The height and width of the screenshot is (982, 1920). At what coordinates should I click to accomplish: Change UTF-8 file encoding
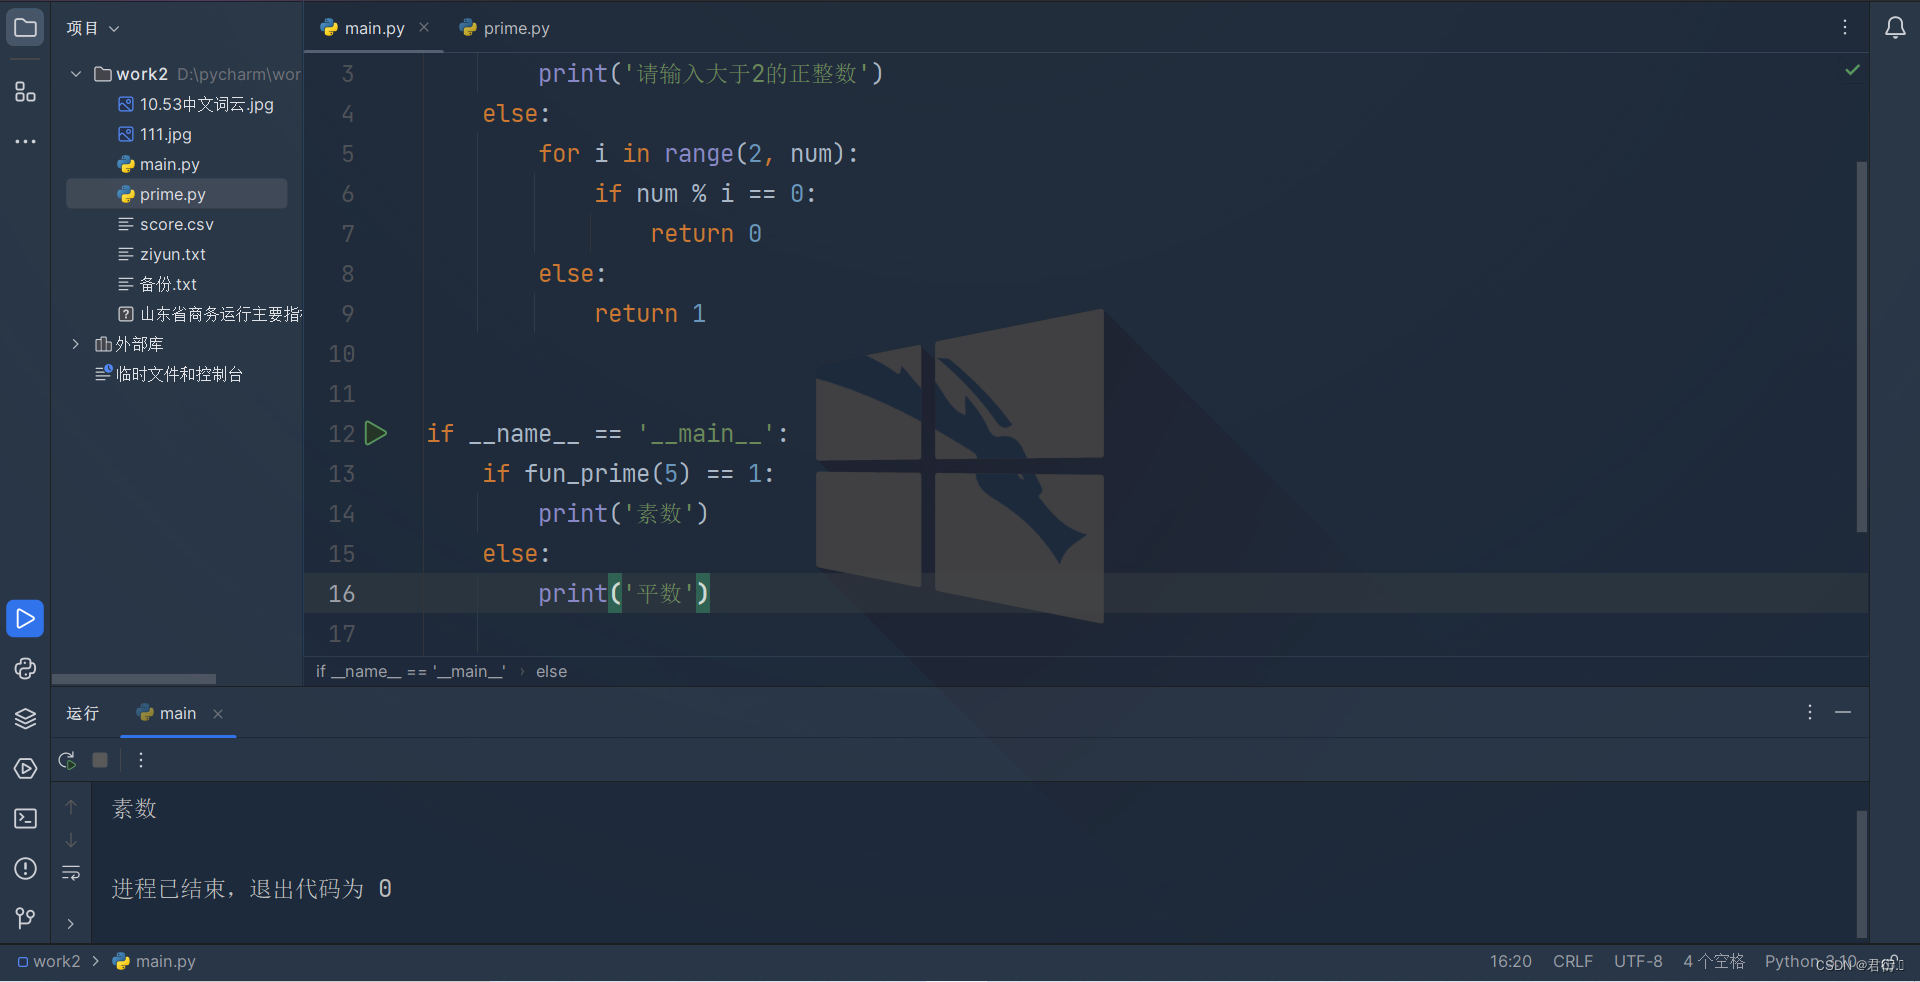[x=1638, y=961]
